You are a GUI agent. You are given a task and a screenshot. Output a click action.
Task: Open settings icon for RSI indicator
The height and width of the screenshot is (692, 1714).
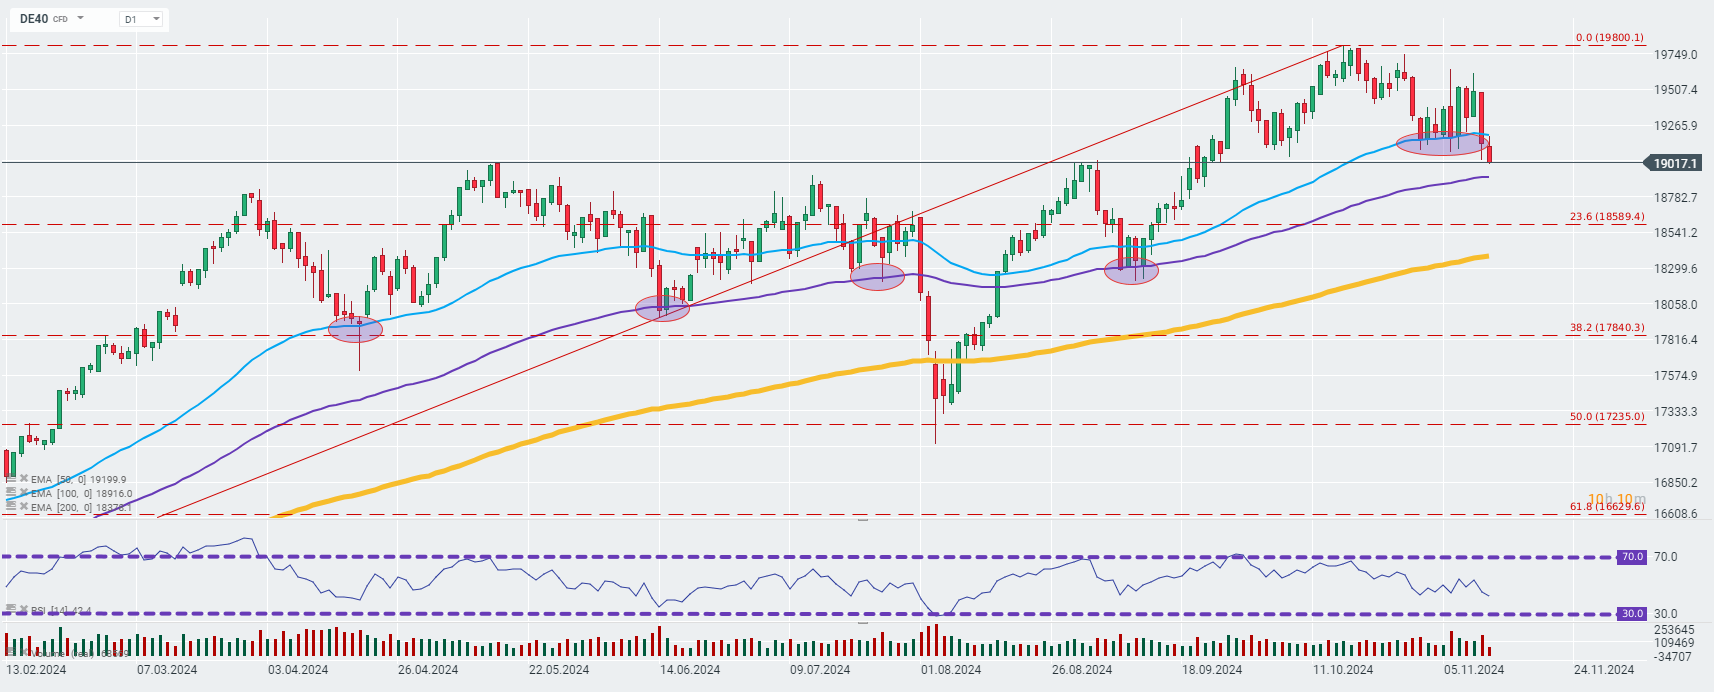[x=11, y=609]
